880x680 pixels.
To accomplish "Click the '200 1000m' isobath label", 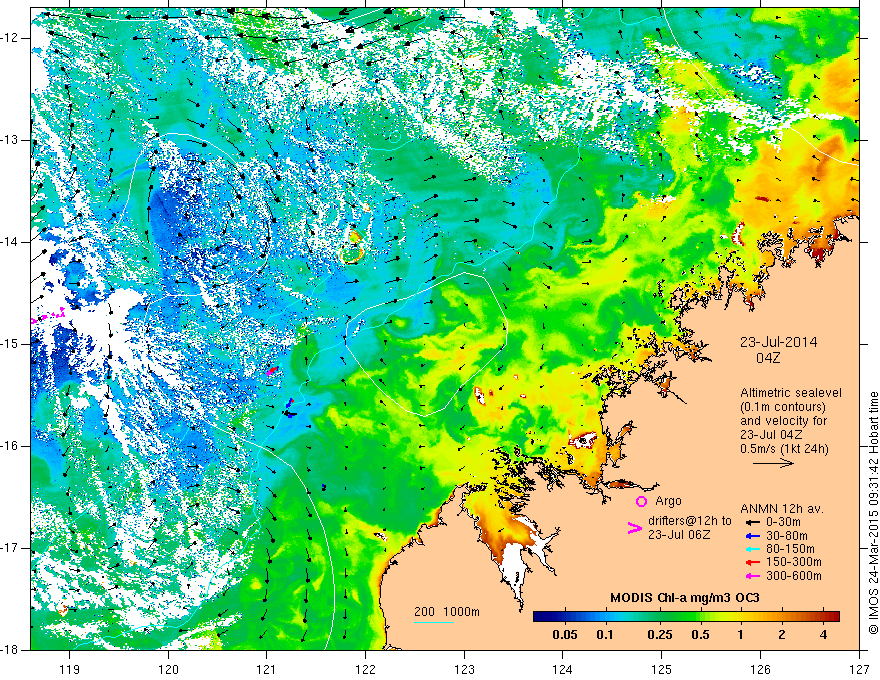I will (x=447, y=612).
